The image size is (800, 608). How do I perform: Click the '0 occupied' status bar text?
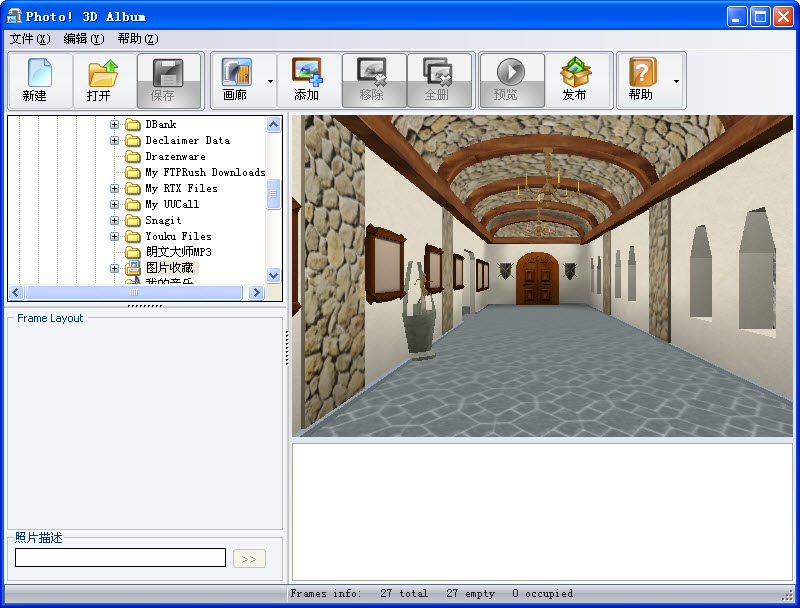pos(543,593)
